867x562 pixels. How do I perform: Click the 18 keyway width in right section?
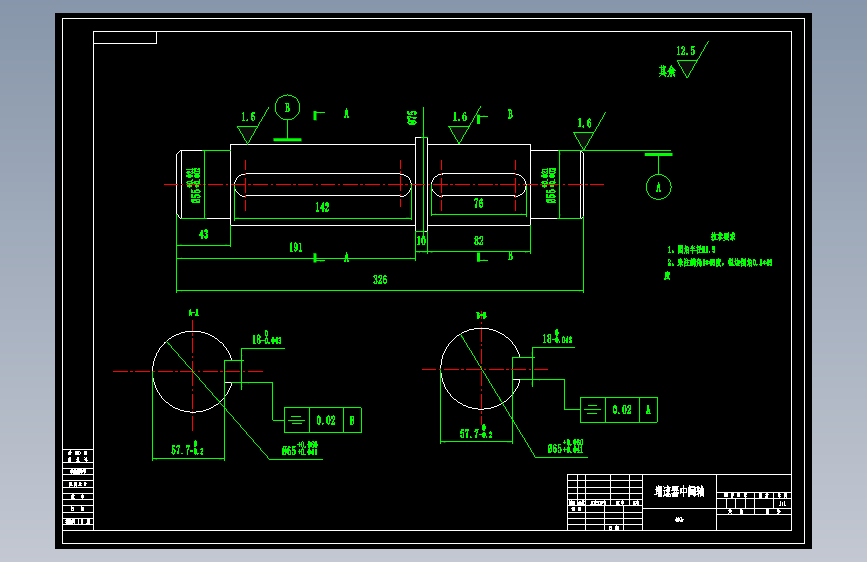(557, 337)
